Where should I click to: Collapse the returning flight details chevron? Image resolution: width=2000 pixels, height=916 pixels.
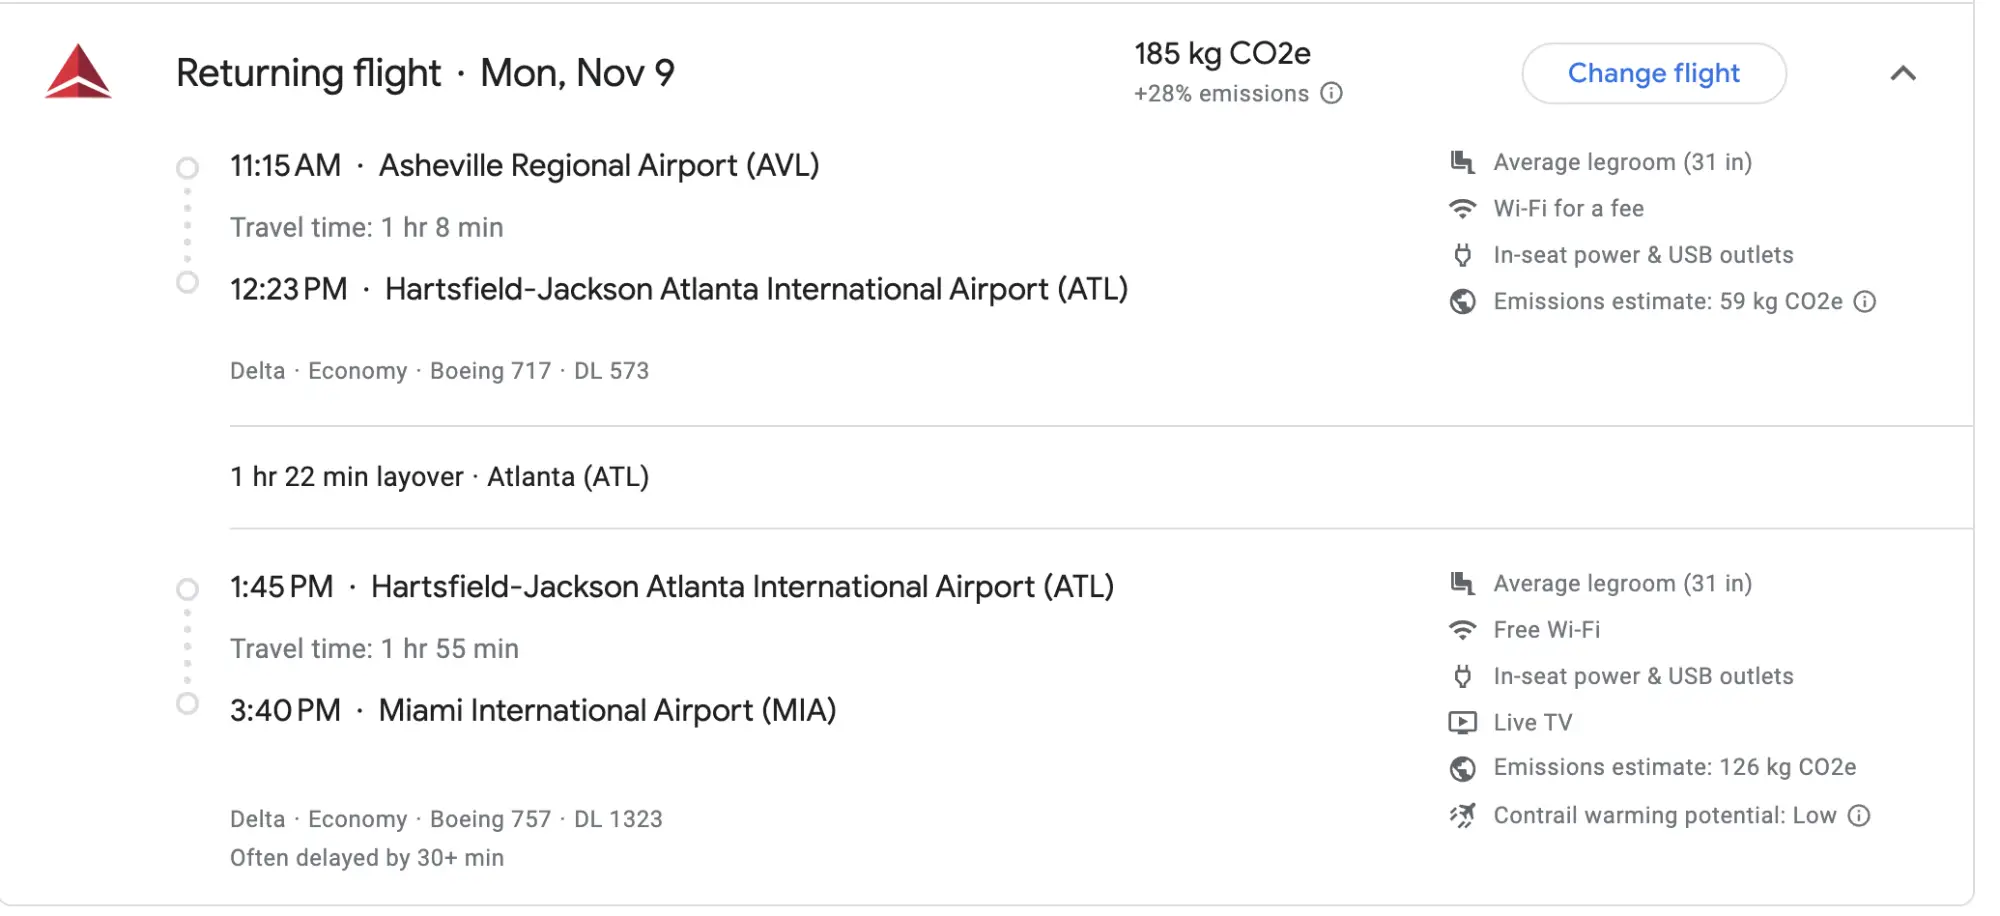coord(1903,73)
